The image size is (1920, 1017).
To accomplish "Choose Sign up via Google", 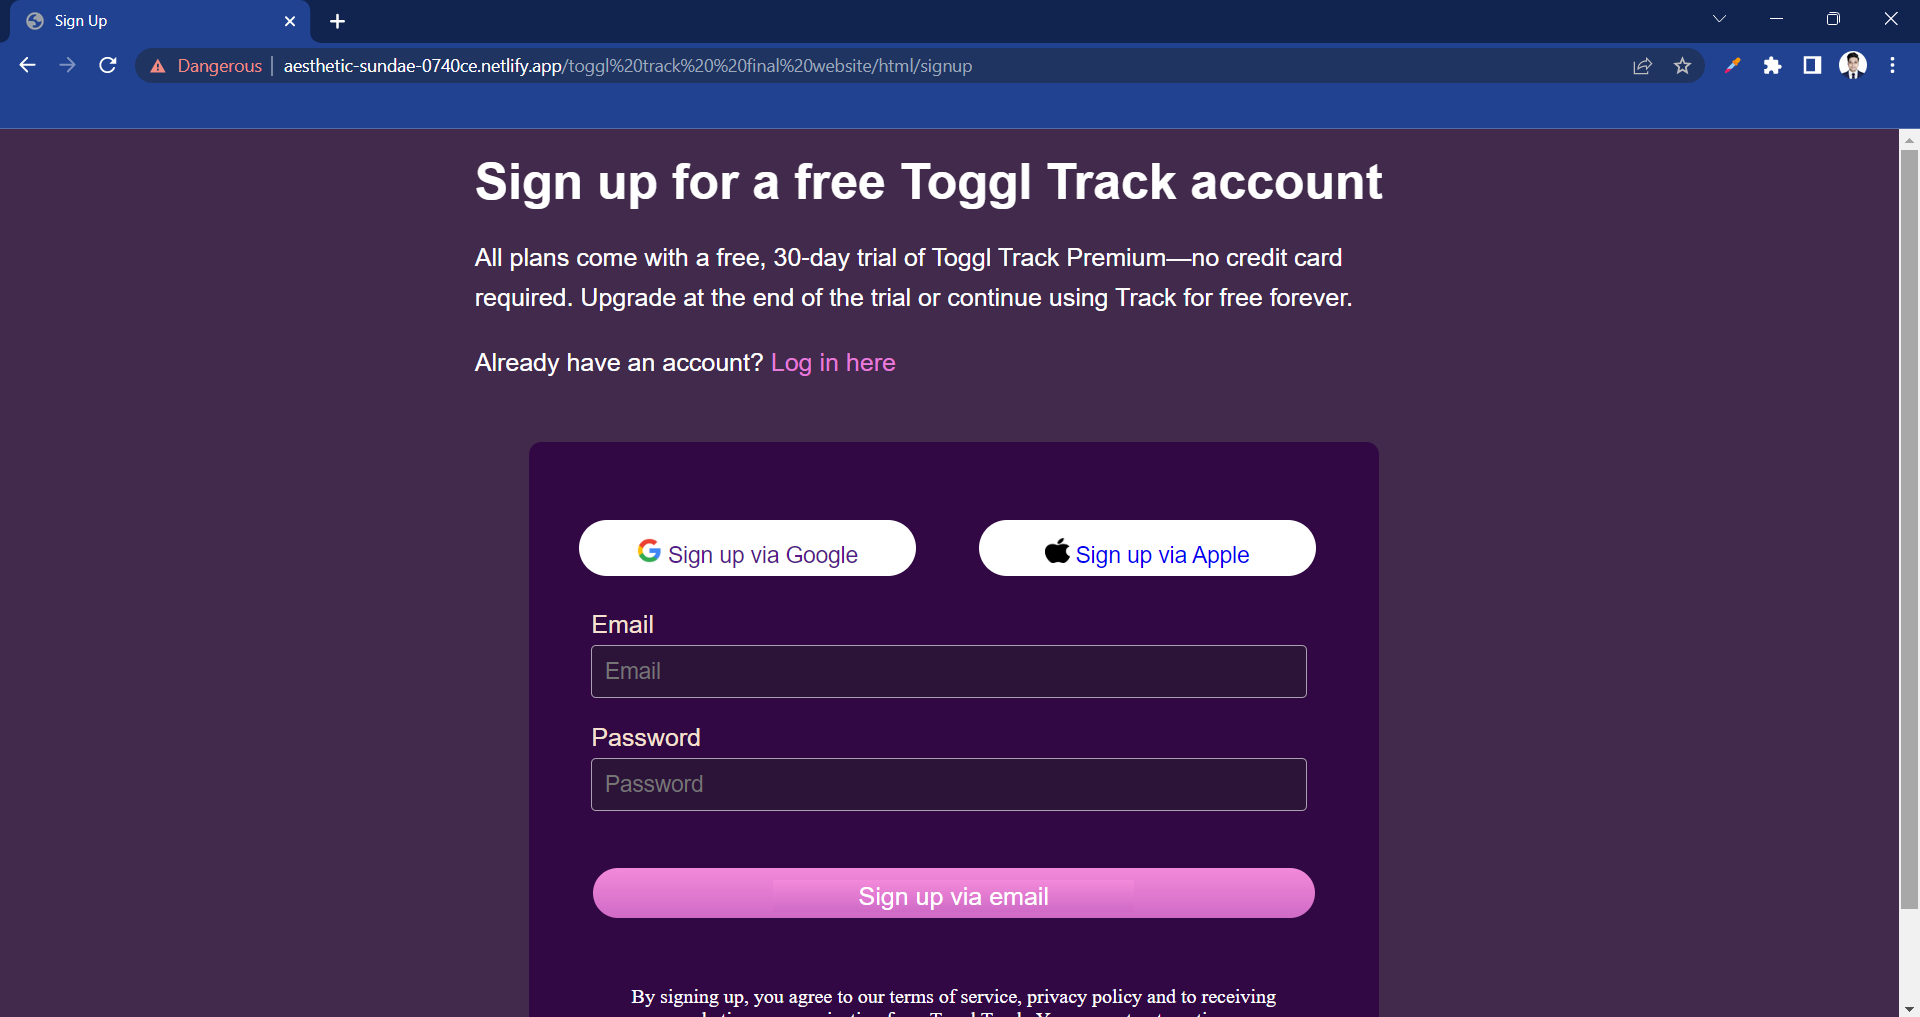I will (747, 548).
